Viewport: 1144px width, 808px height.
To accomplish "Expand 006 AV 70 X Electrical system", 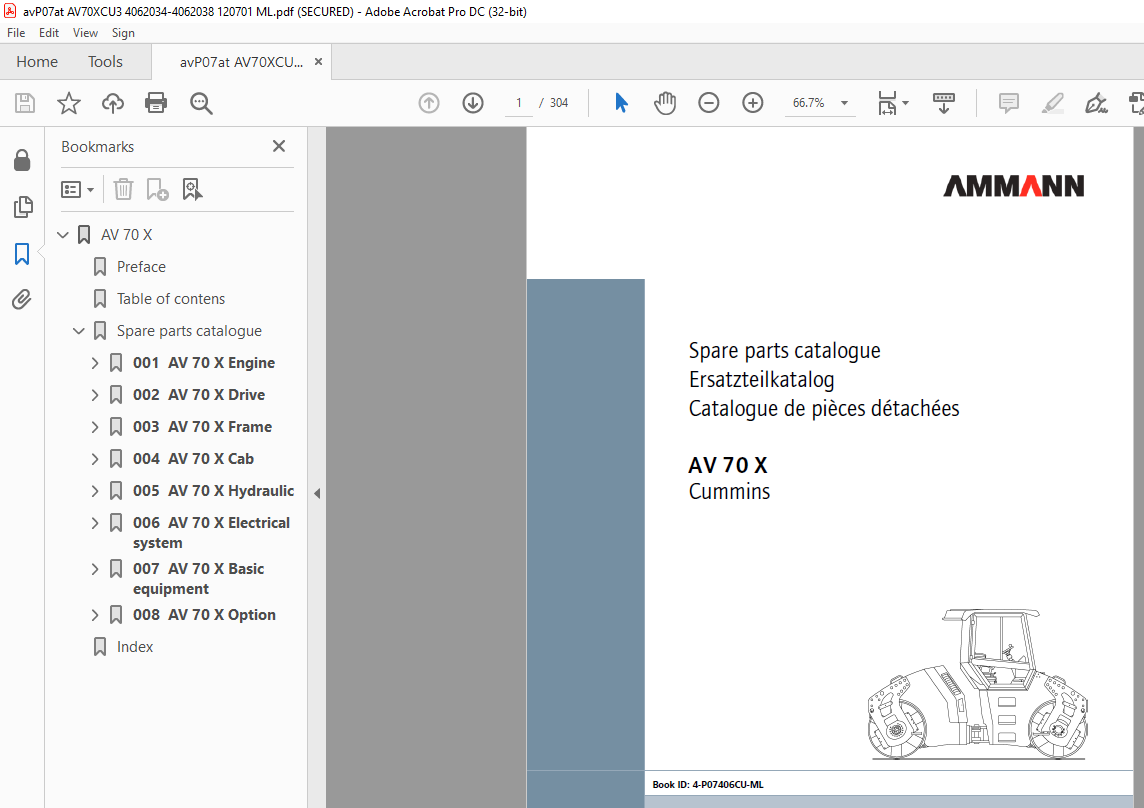I will [x=95, y=523].
